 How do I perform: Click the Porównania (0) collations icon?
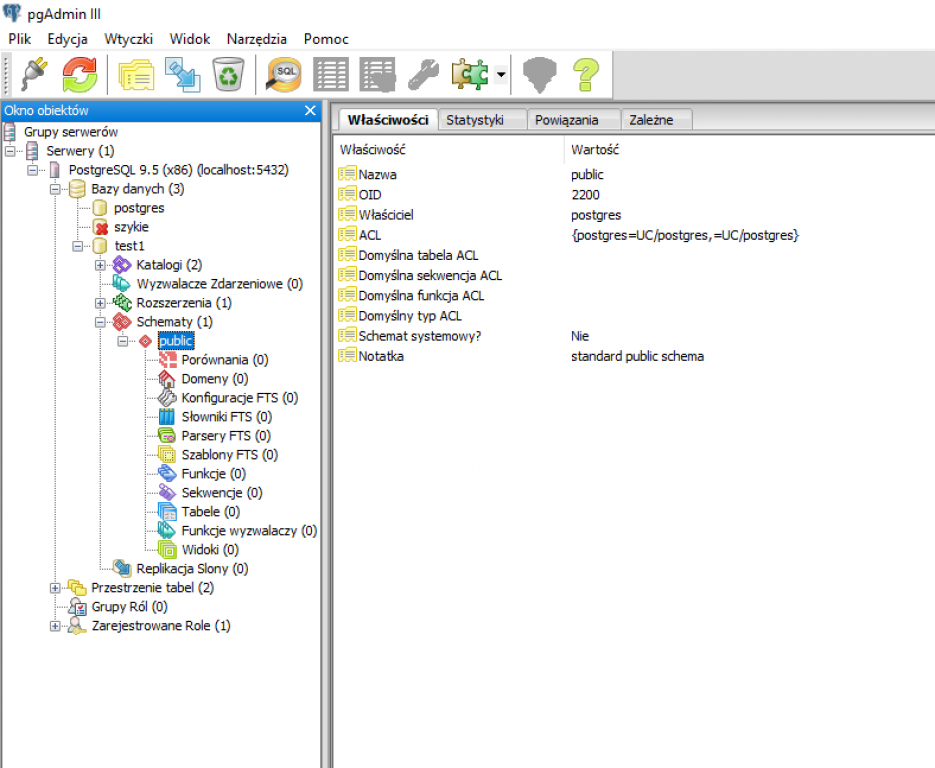tap(168, 360)
